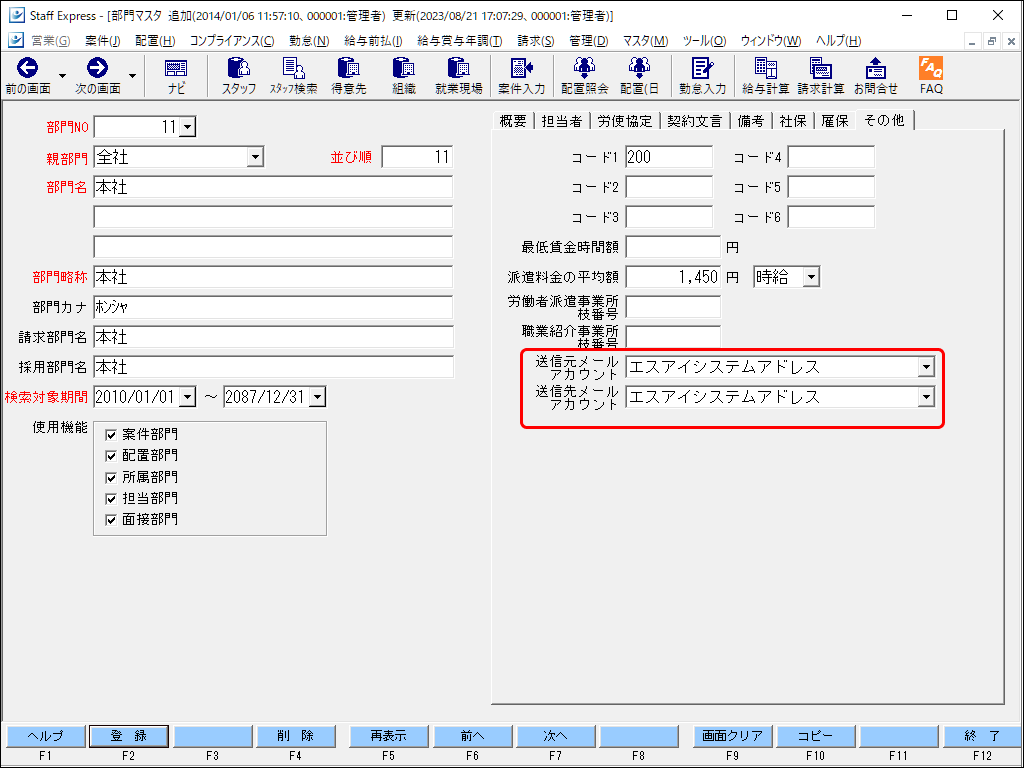
Task: Toggle the 所属部門 checkbox off
Action: click(x=110, y=477)
